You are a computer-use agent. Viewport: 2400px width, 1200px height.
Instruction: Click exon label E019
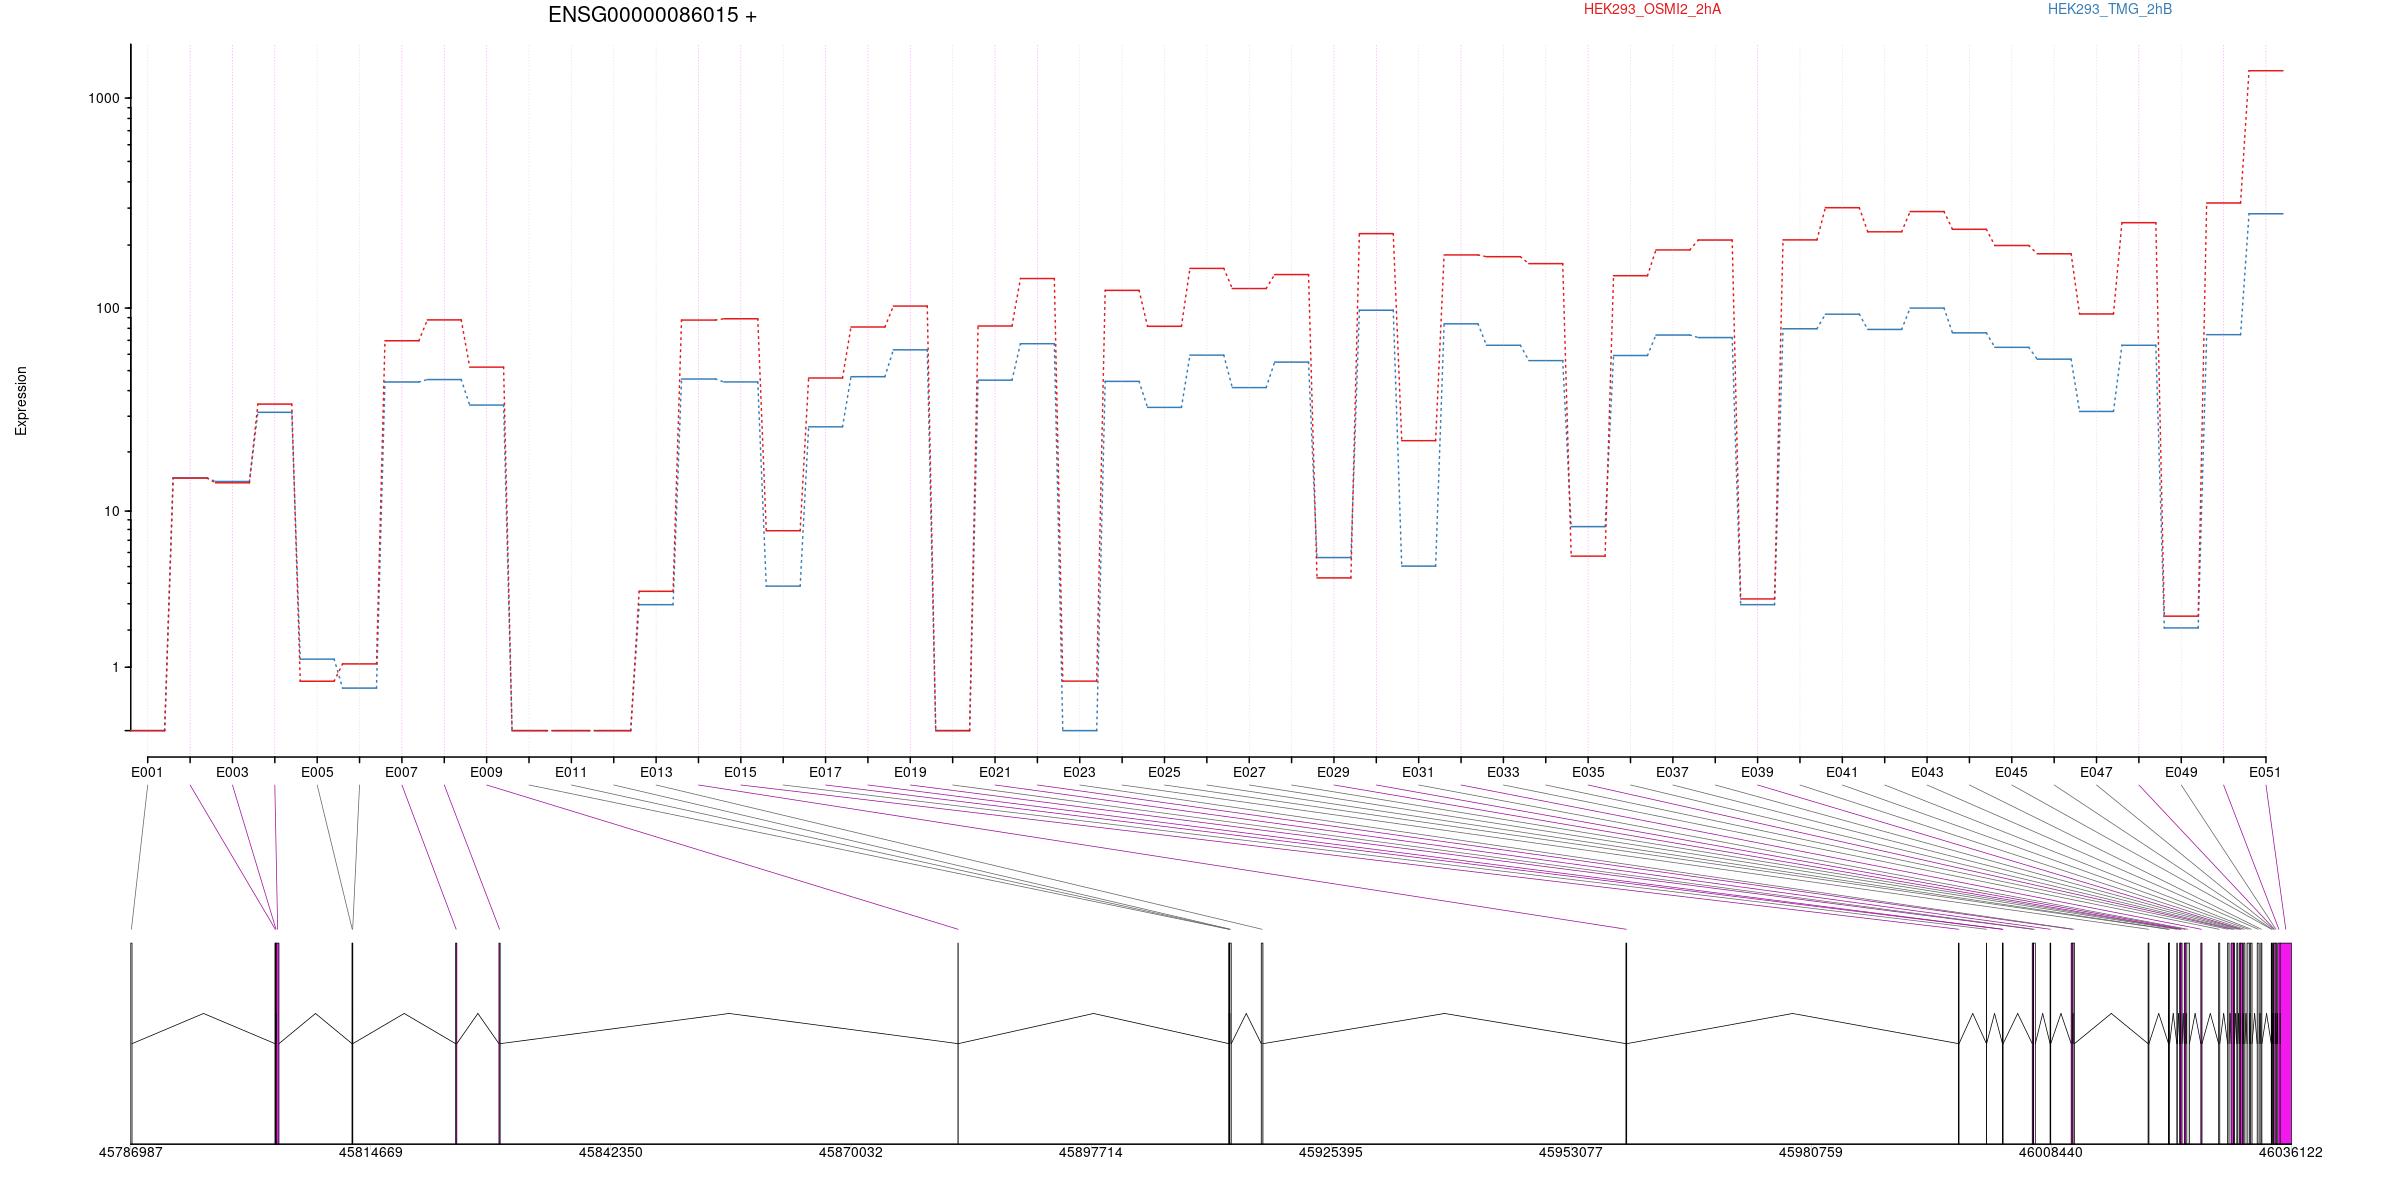pyautogui.click(x=910, y=772)
